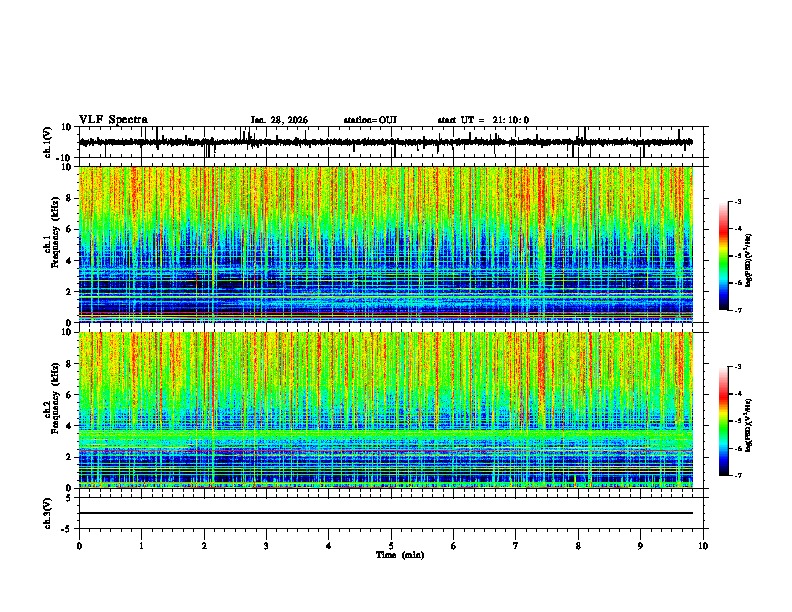Click inside the ch.1 spectrogram panel

pos(386,244)
